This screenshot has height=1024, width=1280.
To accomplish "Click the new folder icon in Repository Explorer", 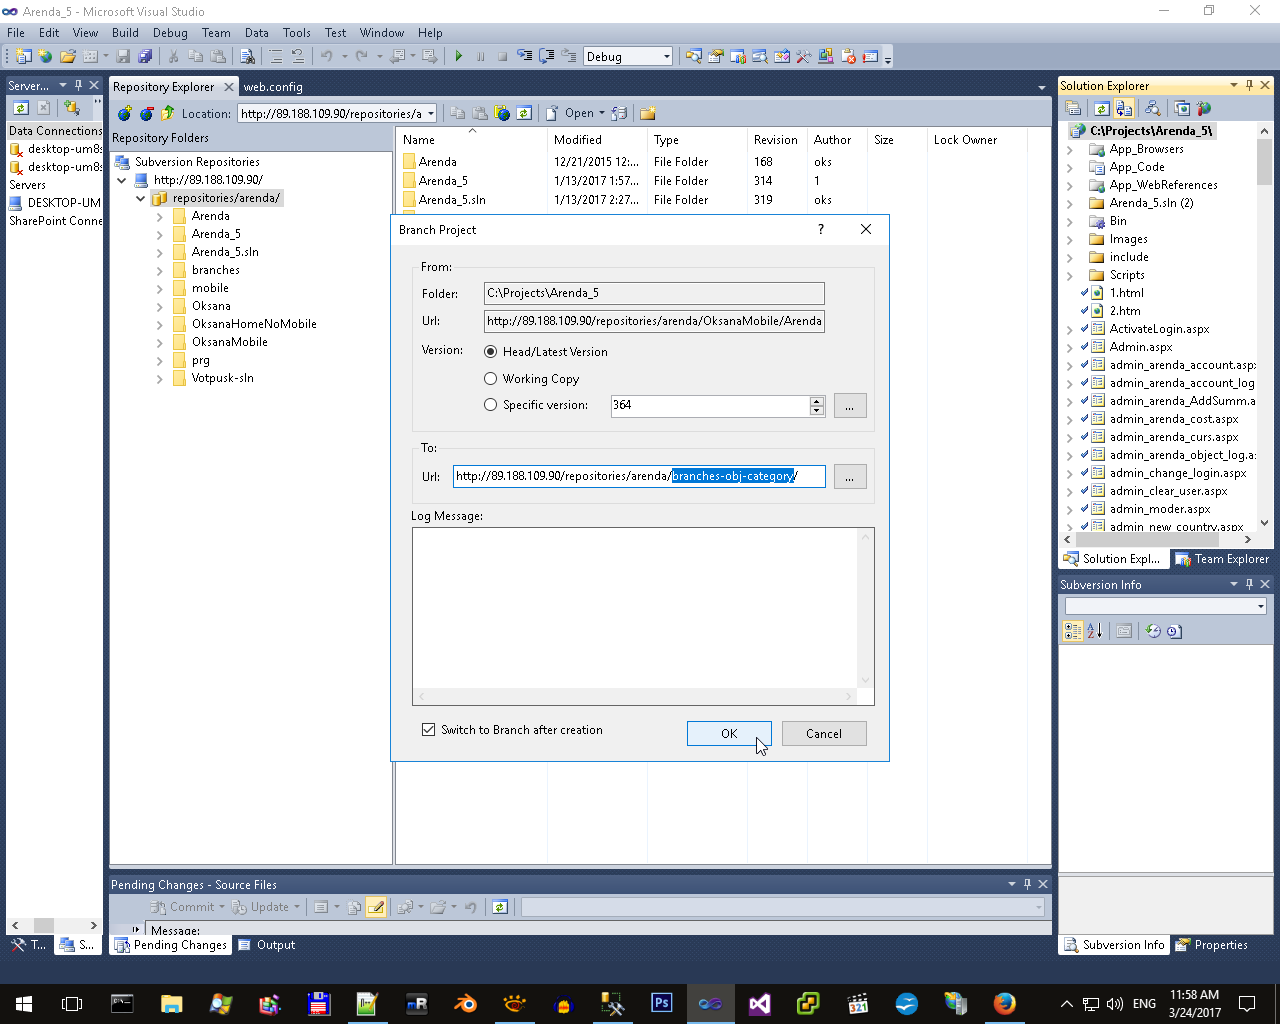I will click(x=648, y=113).
